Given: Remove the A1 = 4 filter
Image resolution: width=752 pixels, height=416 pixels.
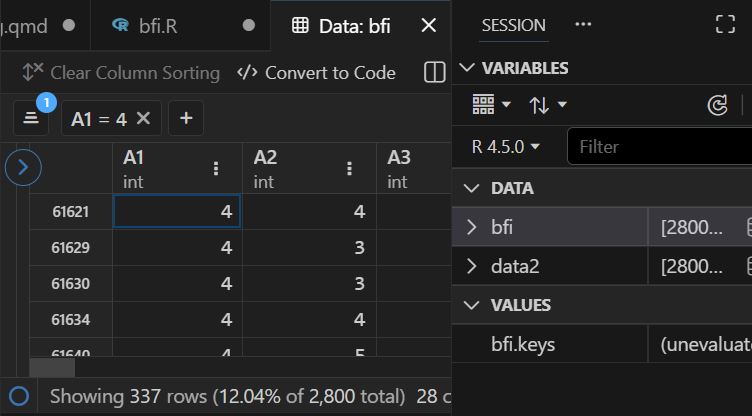Looking at the screenshot, I should tap(143, 118).
